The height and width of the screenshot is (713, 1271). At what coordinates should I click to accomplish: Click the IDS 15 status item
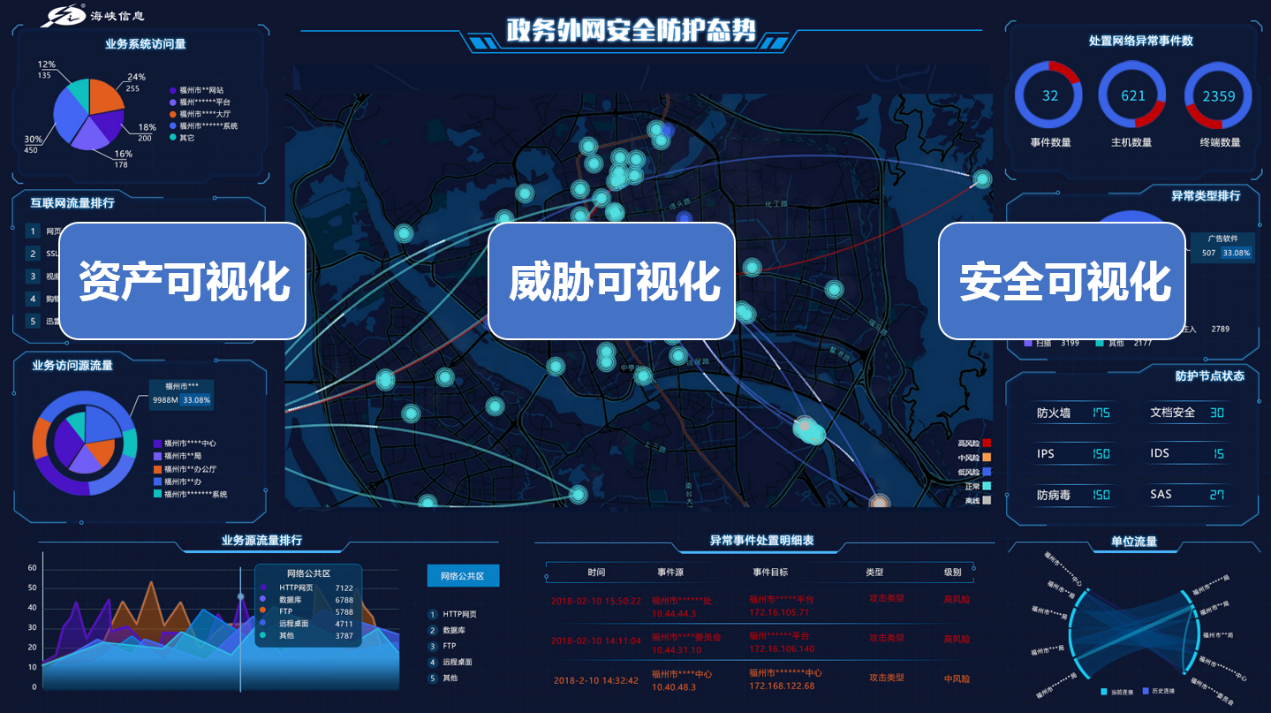1188,453
